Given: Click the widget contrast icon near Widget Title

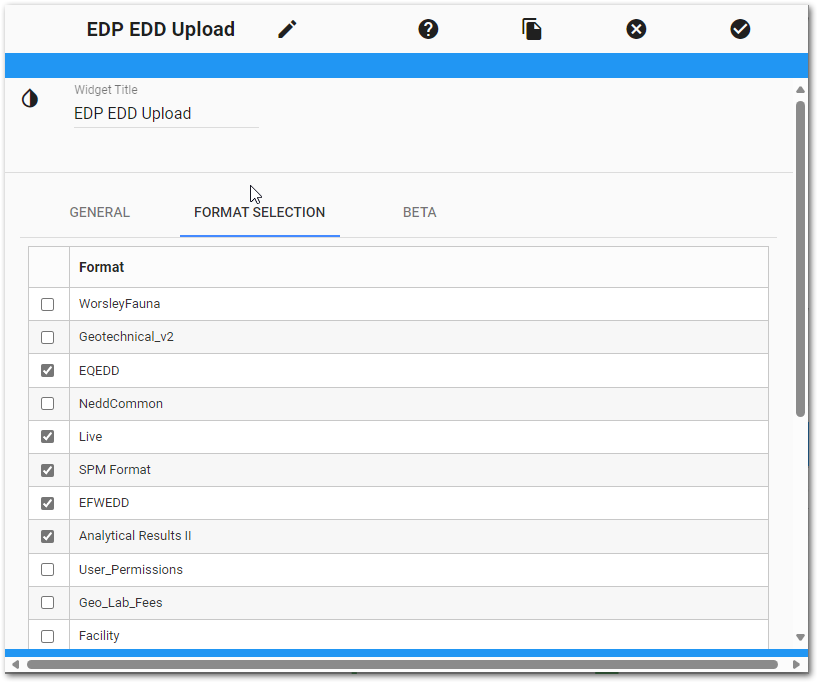Looking at the screenshot, I should [29, 98].
